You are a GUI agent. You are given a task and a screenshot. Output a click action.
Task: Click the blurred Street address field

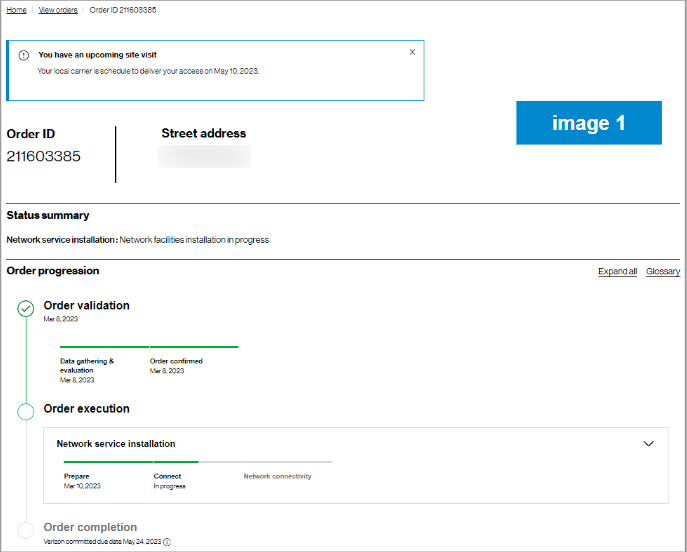[205, 156]
